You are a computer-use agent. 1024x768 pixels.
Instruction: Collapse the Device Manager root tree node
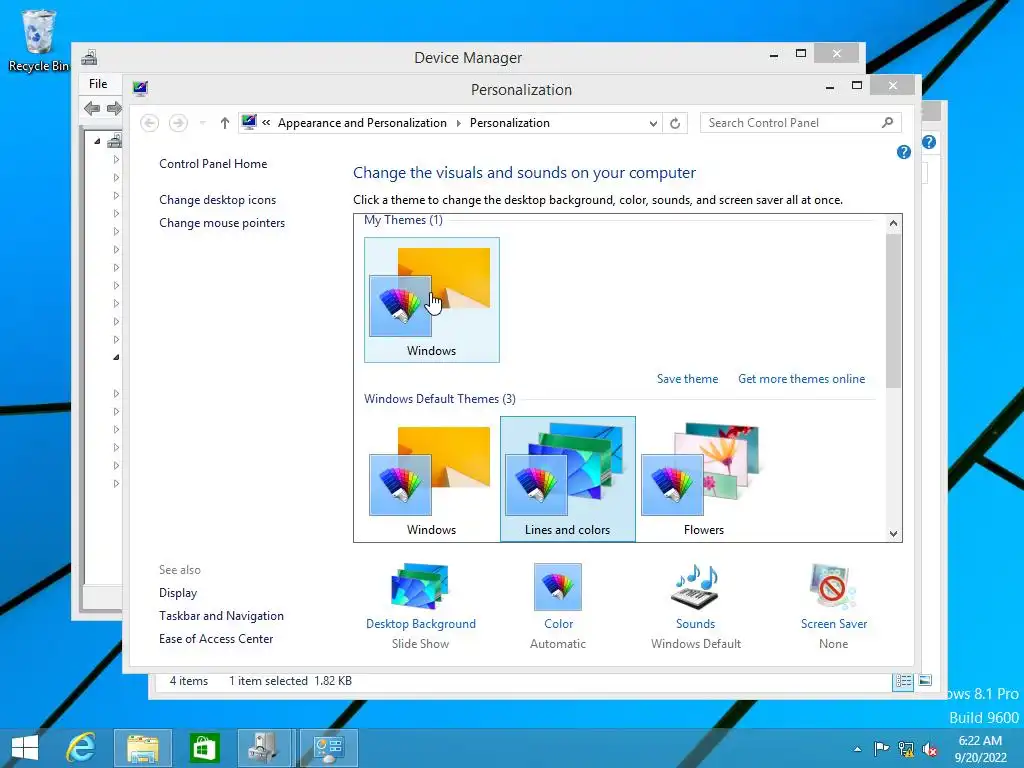click(x=97, y=141)
